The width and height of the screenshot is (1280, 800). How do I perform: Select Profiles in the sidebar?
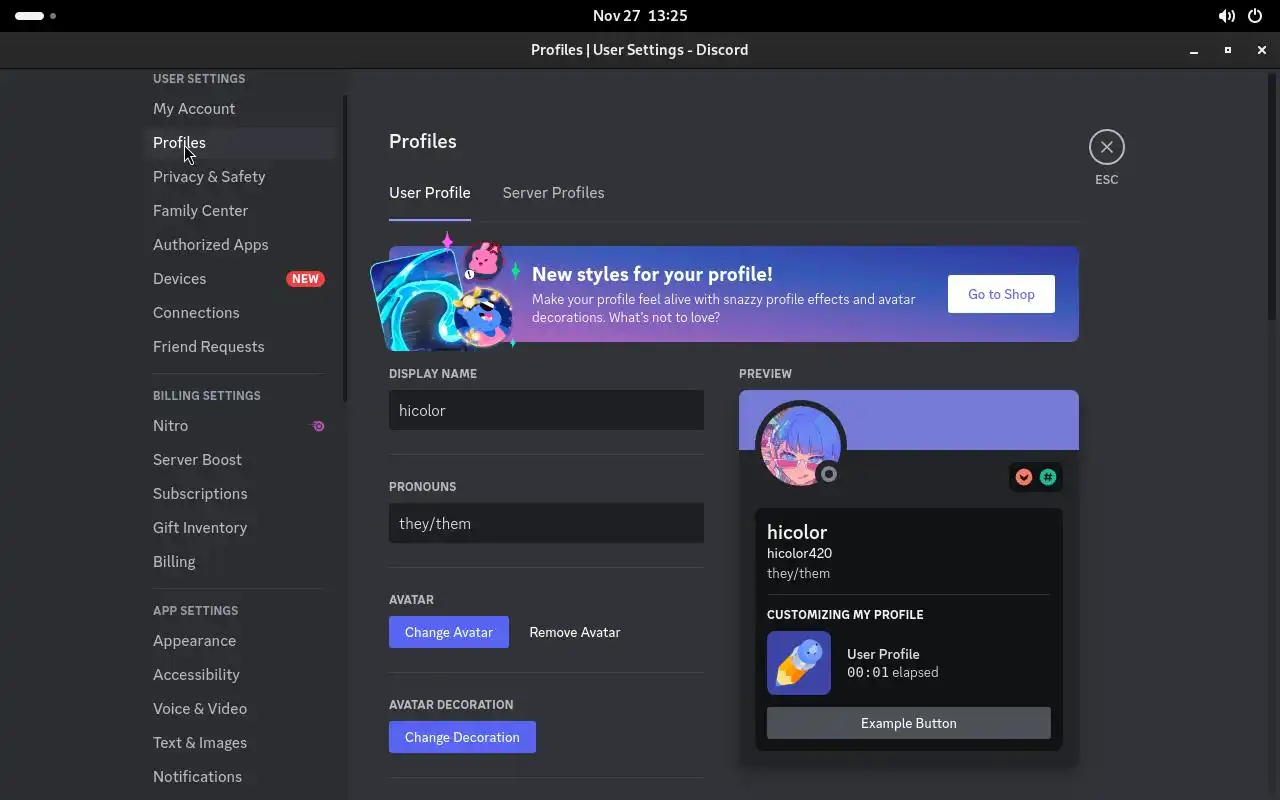pos(238,143)
